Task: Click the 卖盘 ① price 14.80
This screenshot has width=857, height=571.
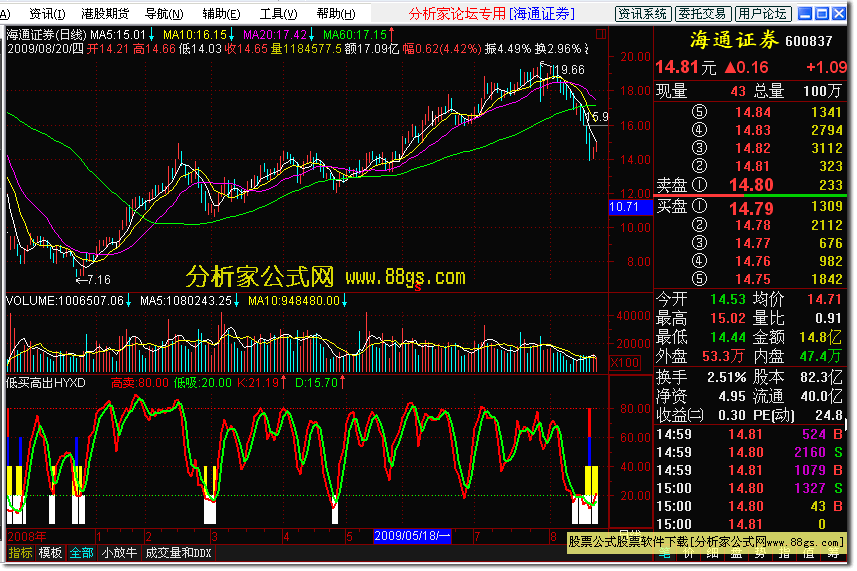Action: click(751, 185)
